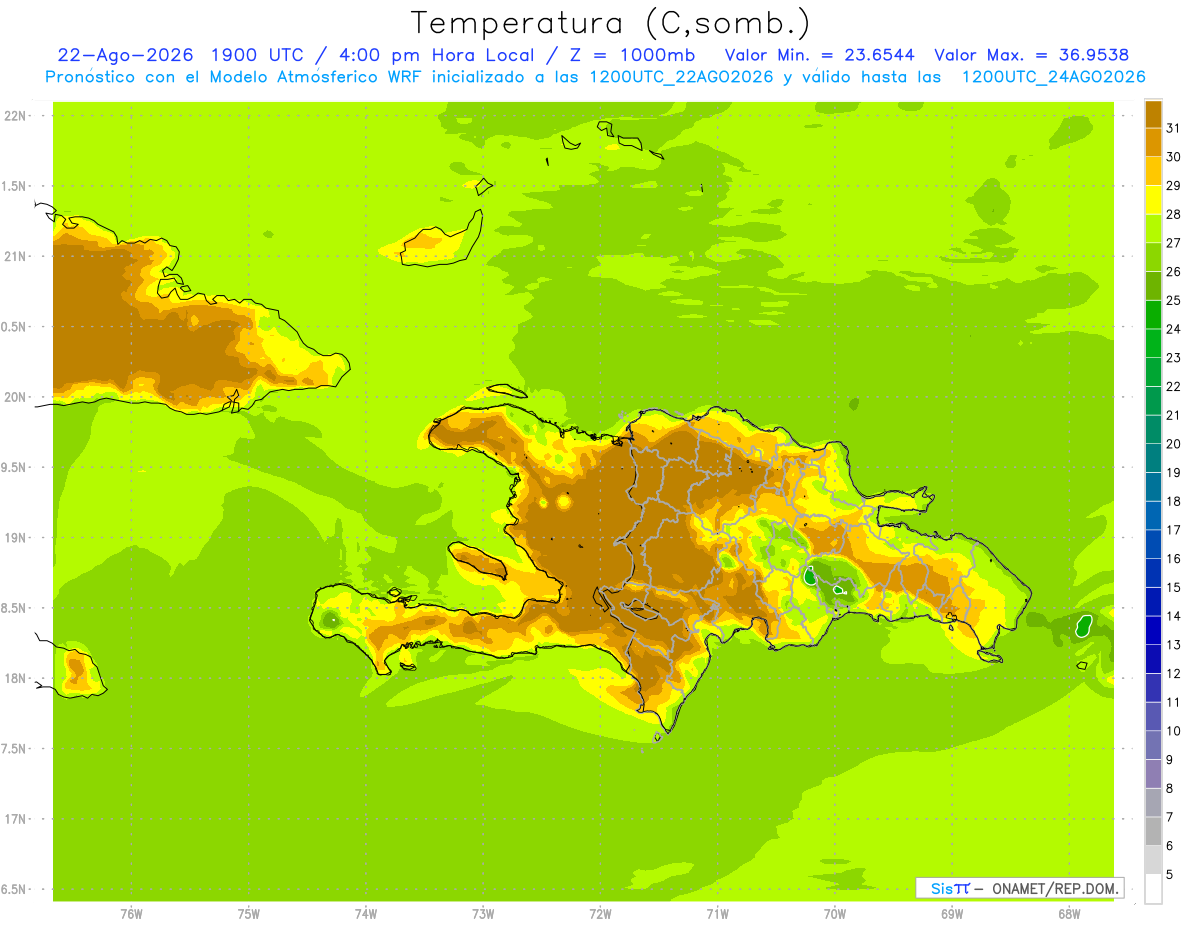
Task: Click the "SisTT" logo text
Action: 950,888
